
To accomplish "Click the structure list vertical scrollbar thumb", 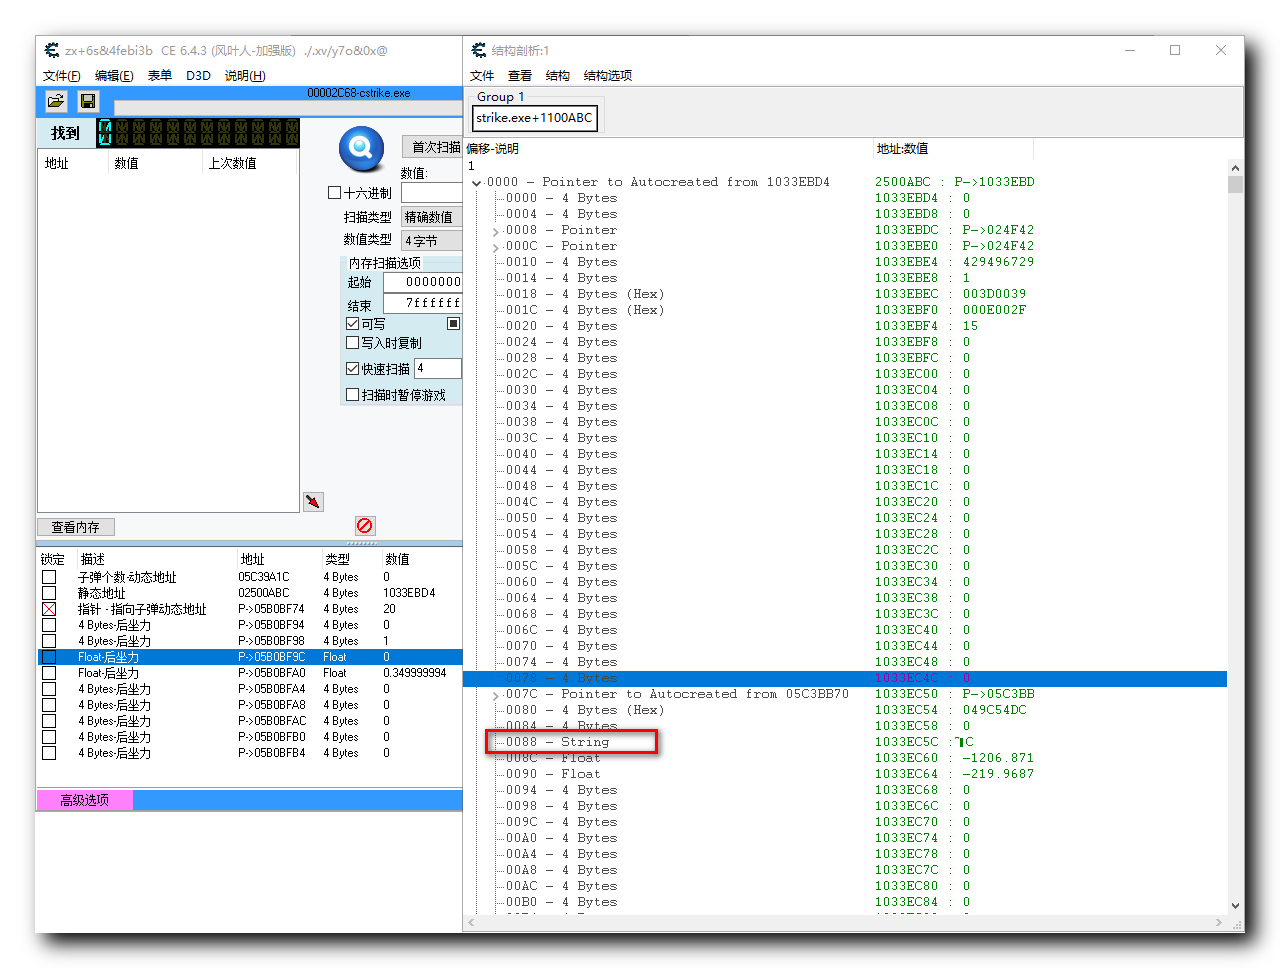I will pos(1235,185).
